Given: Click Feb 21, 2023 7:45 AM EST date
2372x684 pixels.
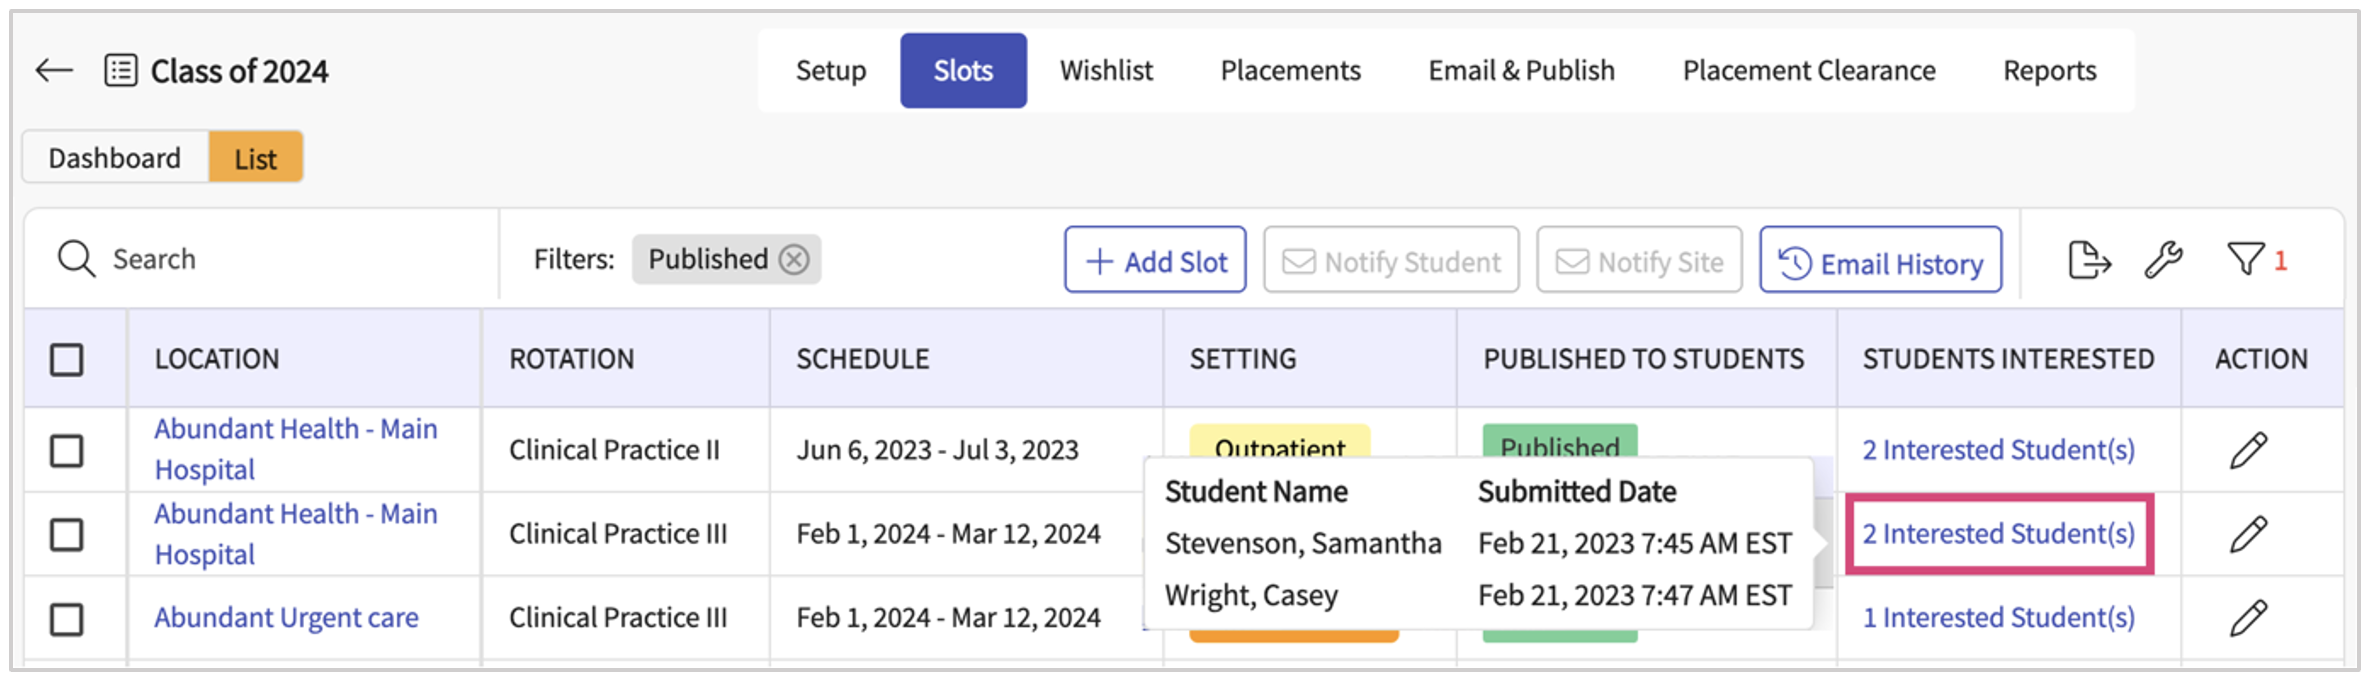Looking at the screenshot, I should click(x=1635, y=543).
